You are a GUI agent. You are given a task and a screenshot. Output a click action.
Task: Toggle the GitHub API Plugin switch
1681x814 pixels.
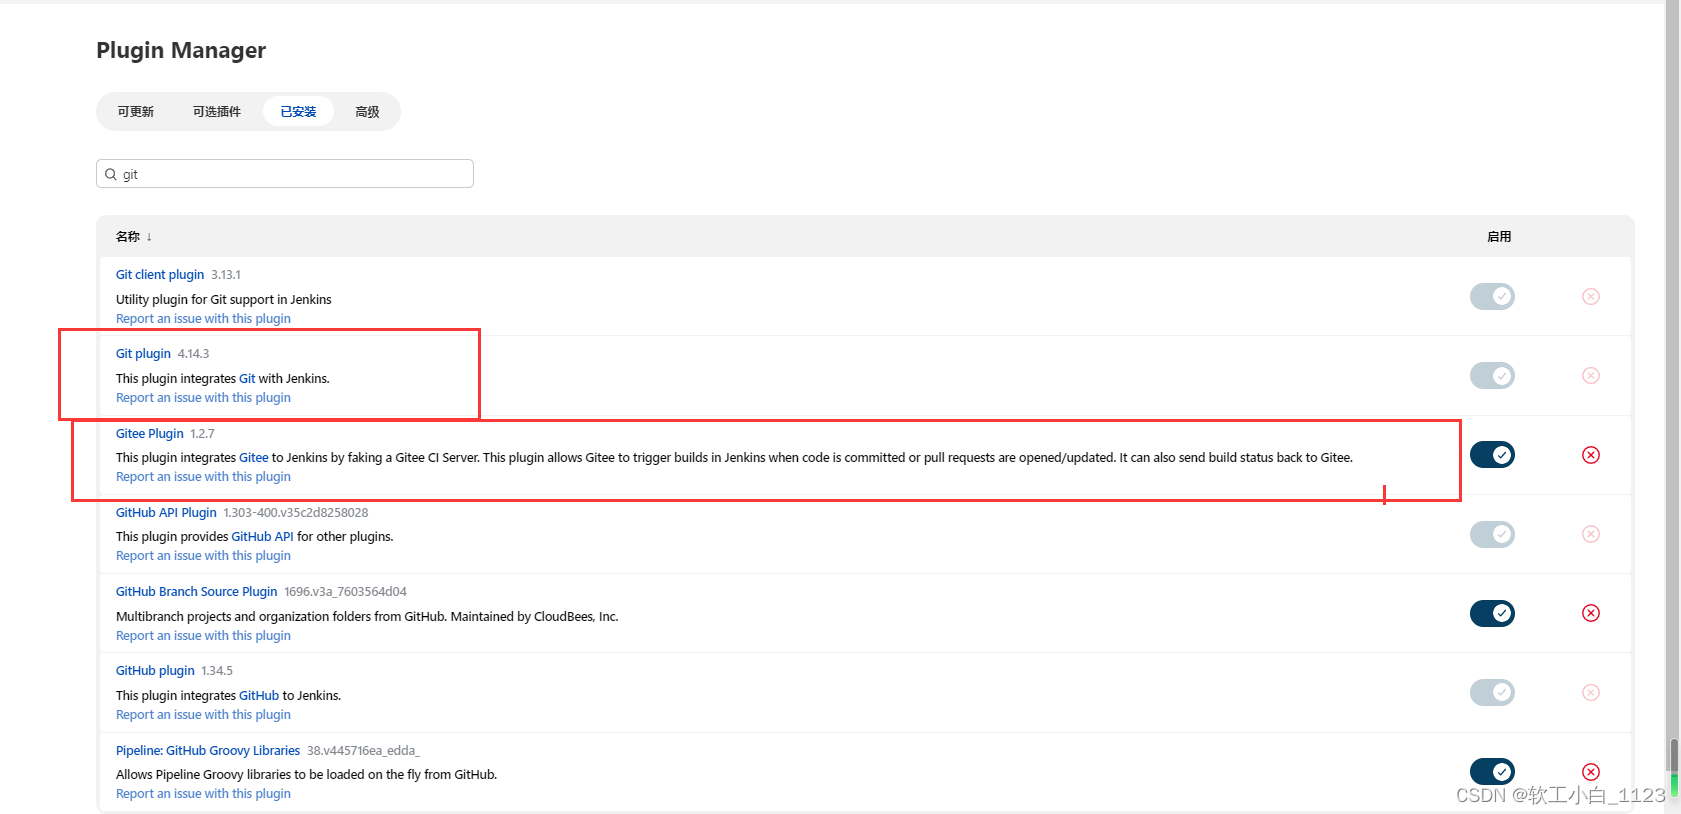[1492, 534]
